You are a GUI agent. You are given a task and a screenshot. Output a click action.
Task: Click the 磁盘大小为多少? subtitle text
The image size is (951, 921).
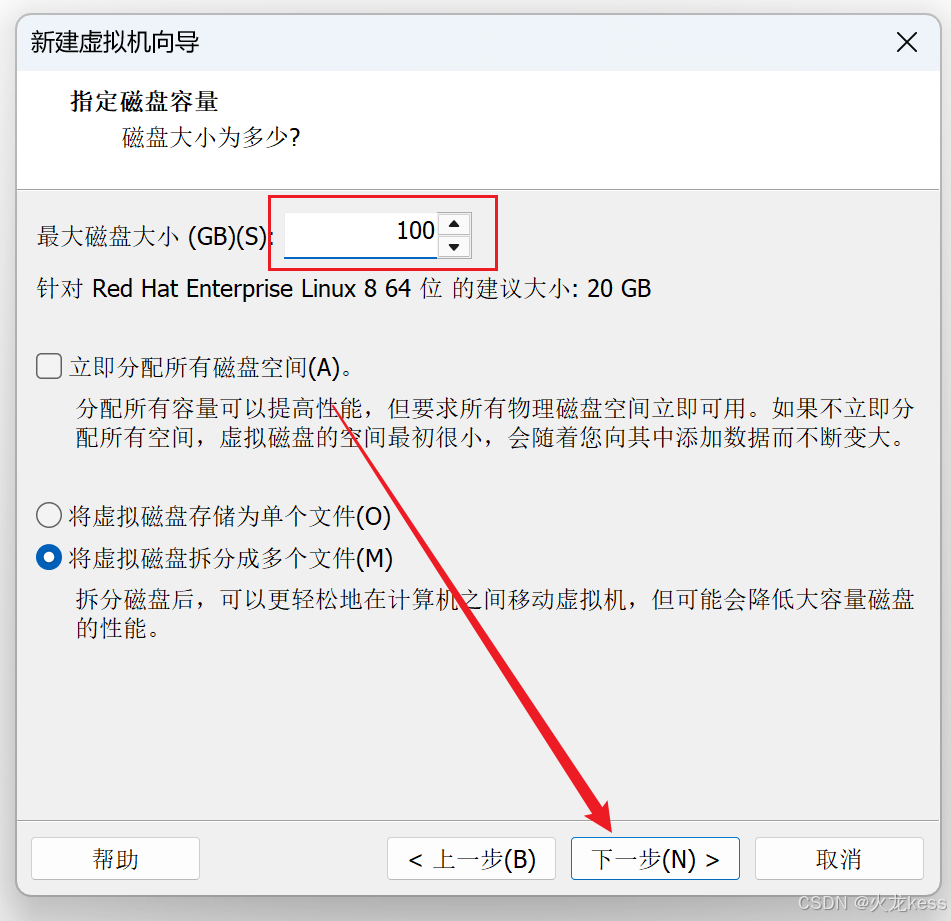pyautogui.click(x=211, y=138)
